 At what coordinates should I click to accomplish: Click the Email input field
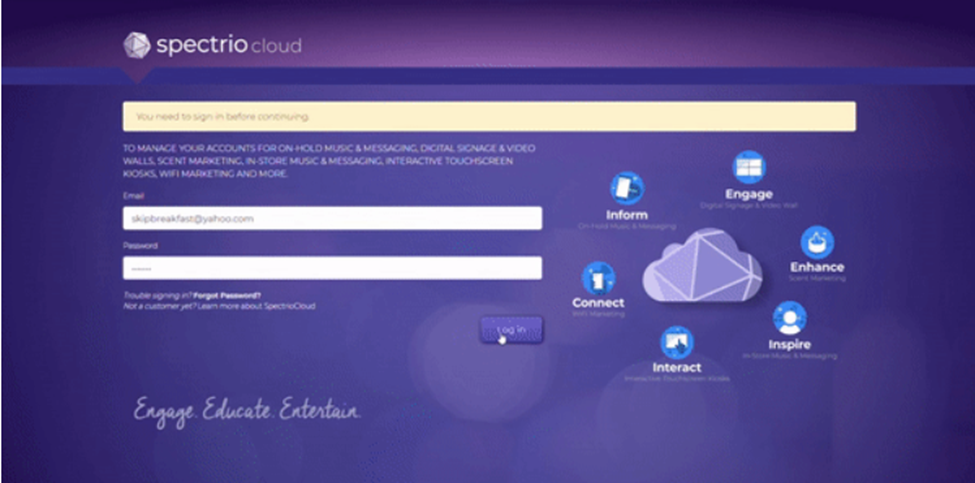tap(332, 218)
